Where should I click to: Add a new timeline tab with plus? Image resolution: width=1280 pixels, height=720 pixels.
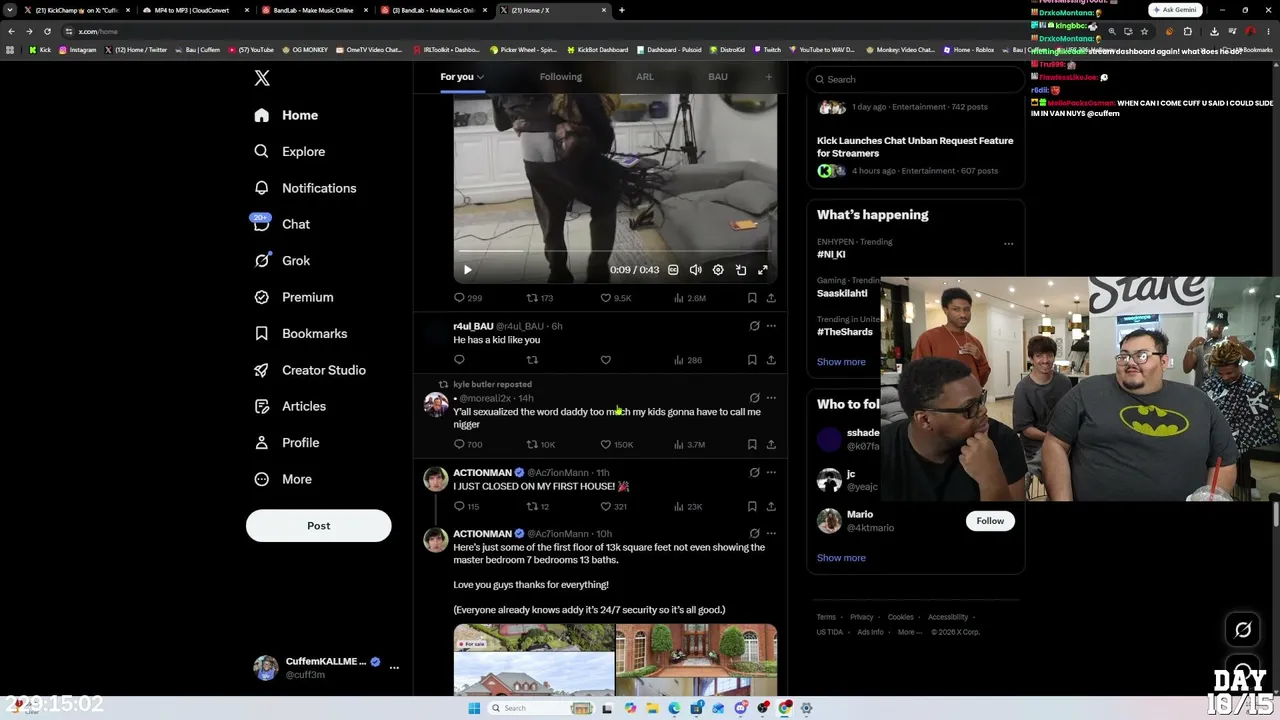769,77
